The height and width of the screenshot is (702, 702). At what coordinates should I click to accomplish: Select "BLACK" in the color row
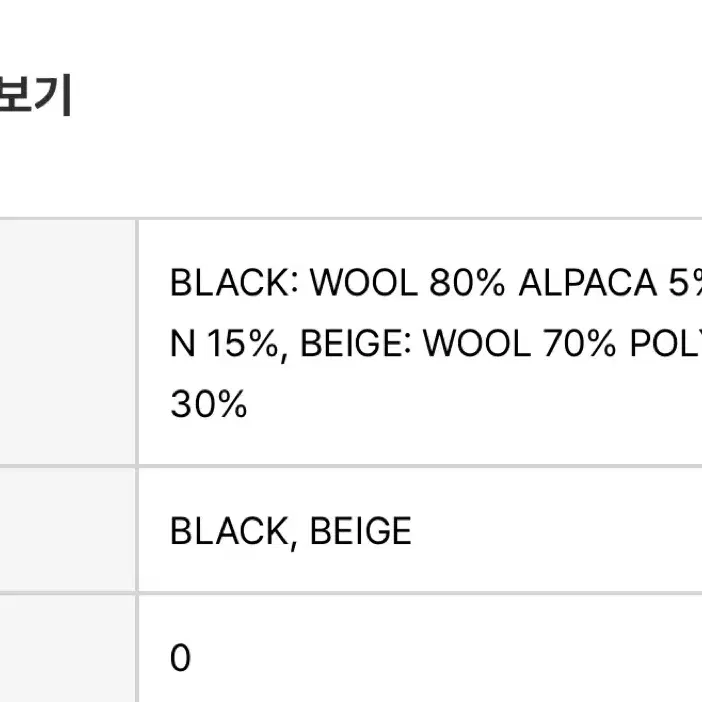[230, 531]
